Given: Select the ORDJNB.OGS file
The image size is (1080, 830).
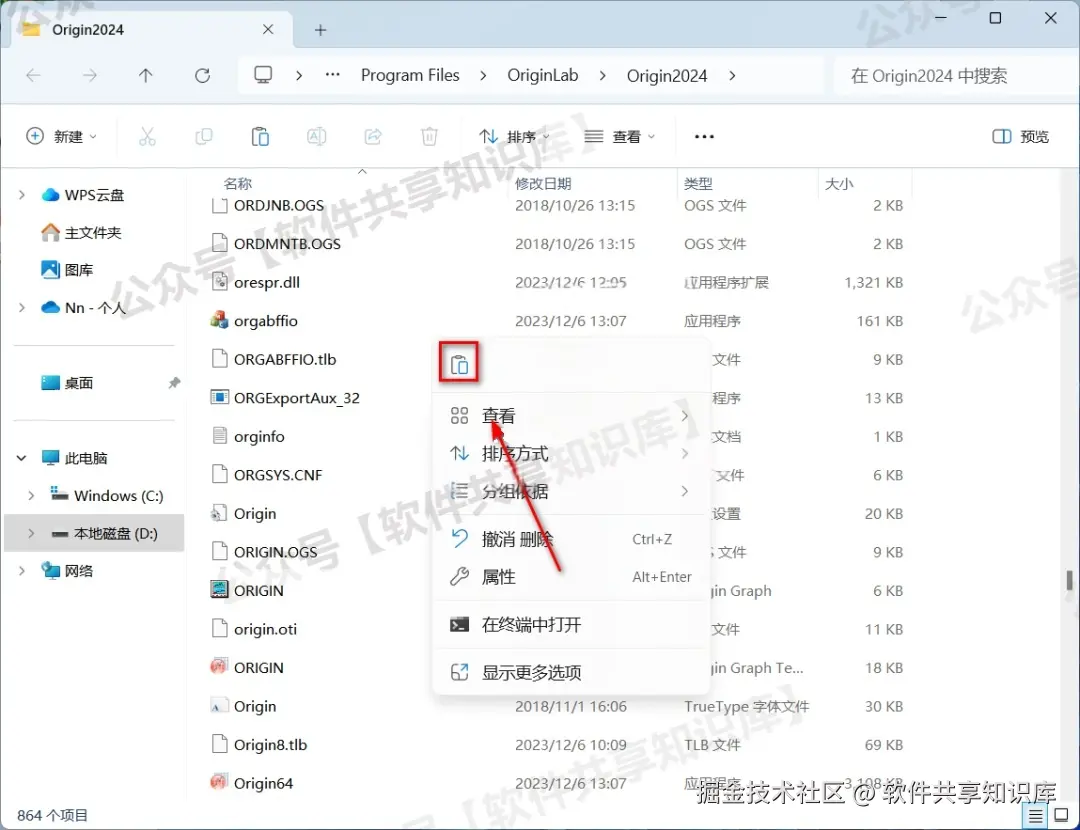Looking at the screenshot, I should pos(279,205).
